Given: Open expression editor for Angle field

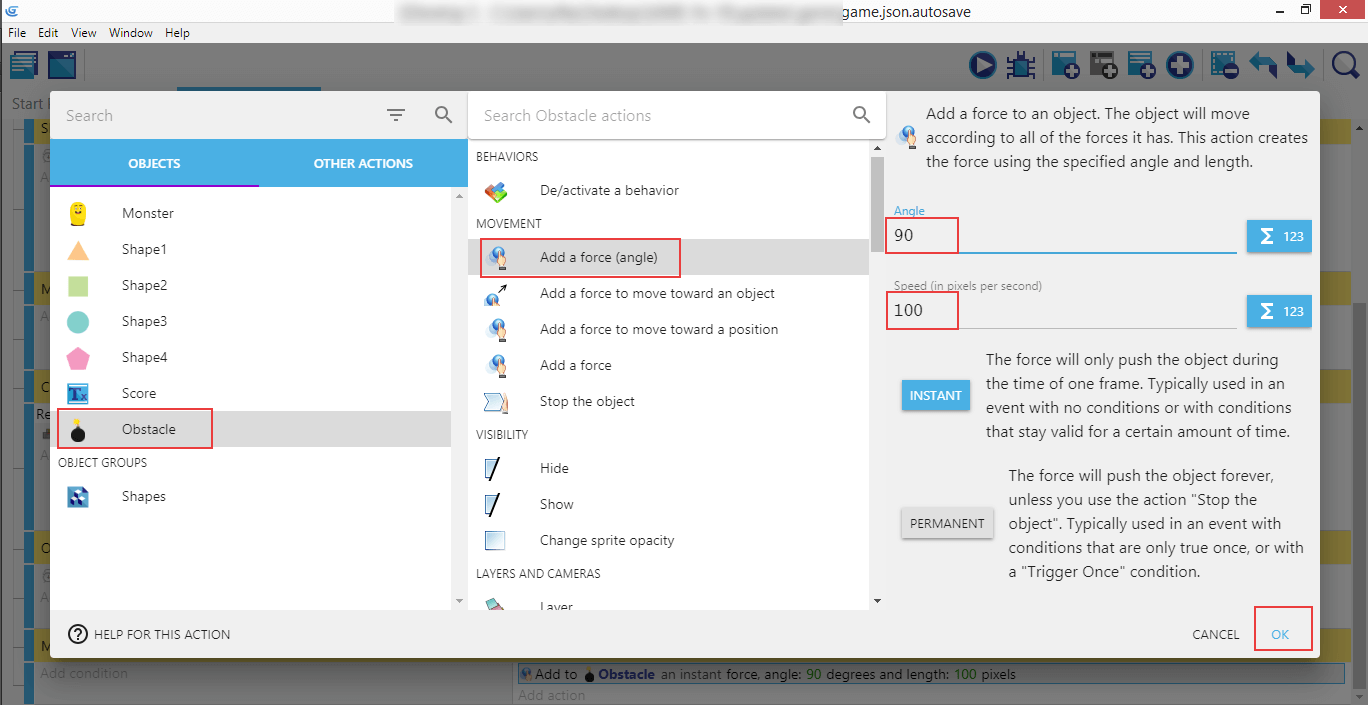Looking at the screenshot, I should click(1279, 237).
